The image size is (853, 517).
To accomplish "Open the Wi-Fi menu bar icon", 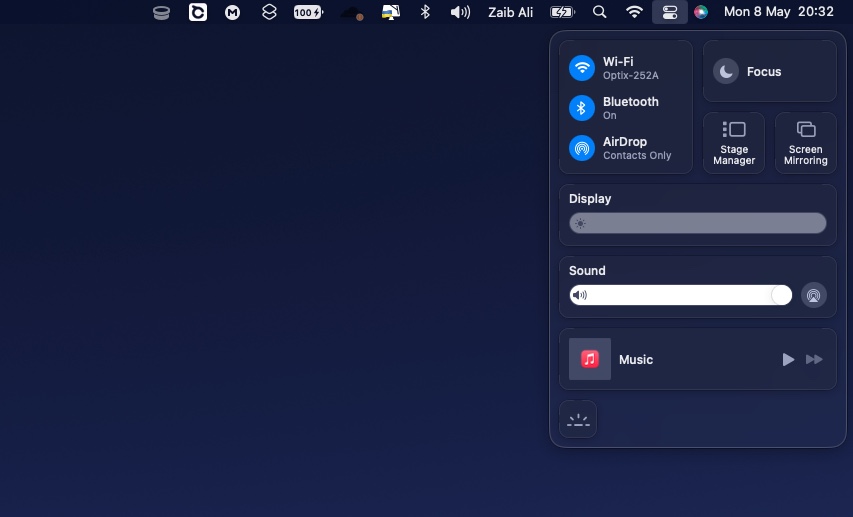I will pyautogui.click(x=634, y=12).
